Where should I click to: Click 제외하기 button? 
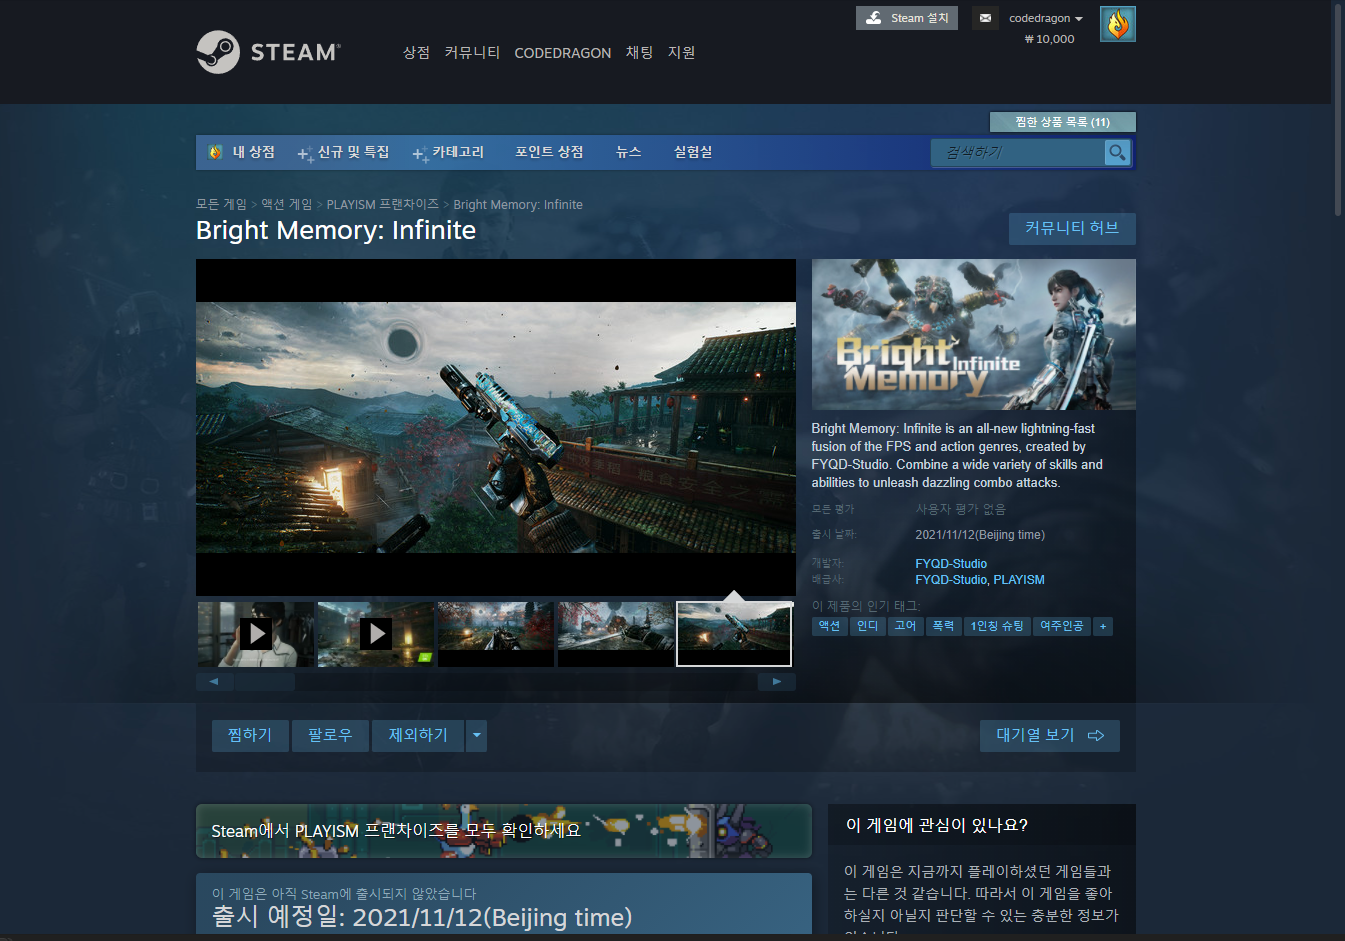(x=418, y=736)
